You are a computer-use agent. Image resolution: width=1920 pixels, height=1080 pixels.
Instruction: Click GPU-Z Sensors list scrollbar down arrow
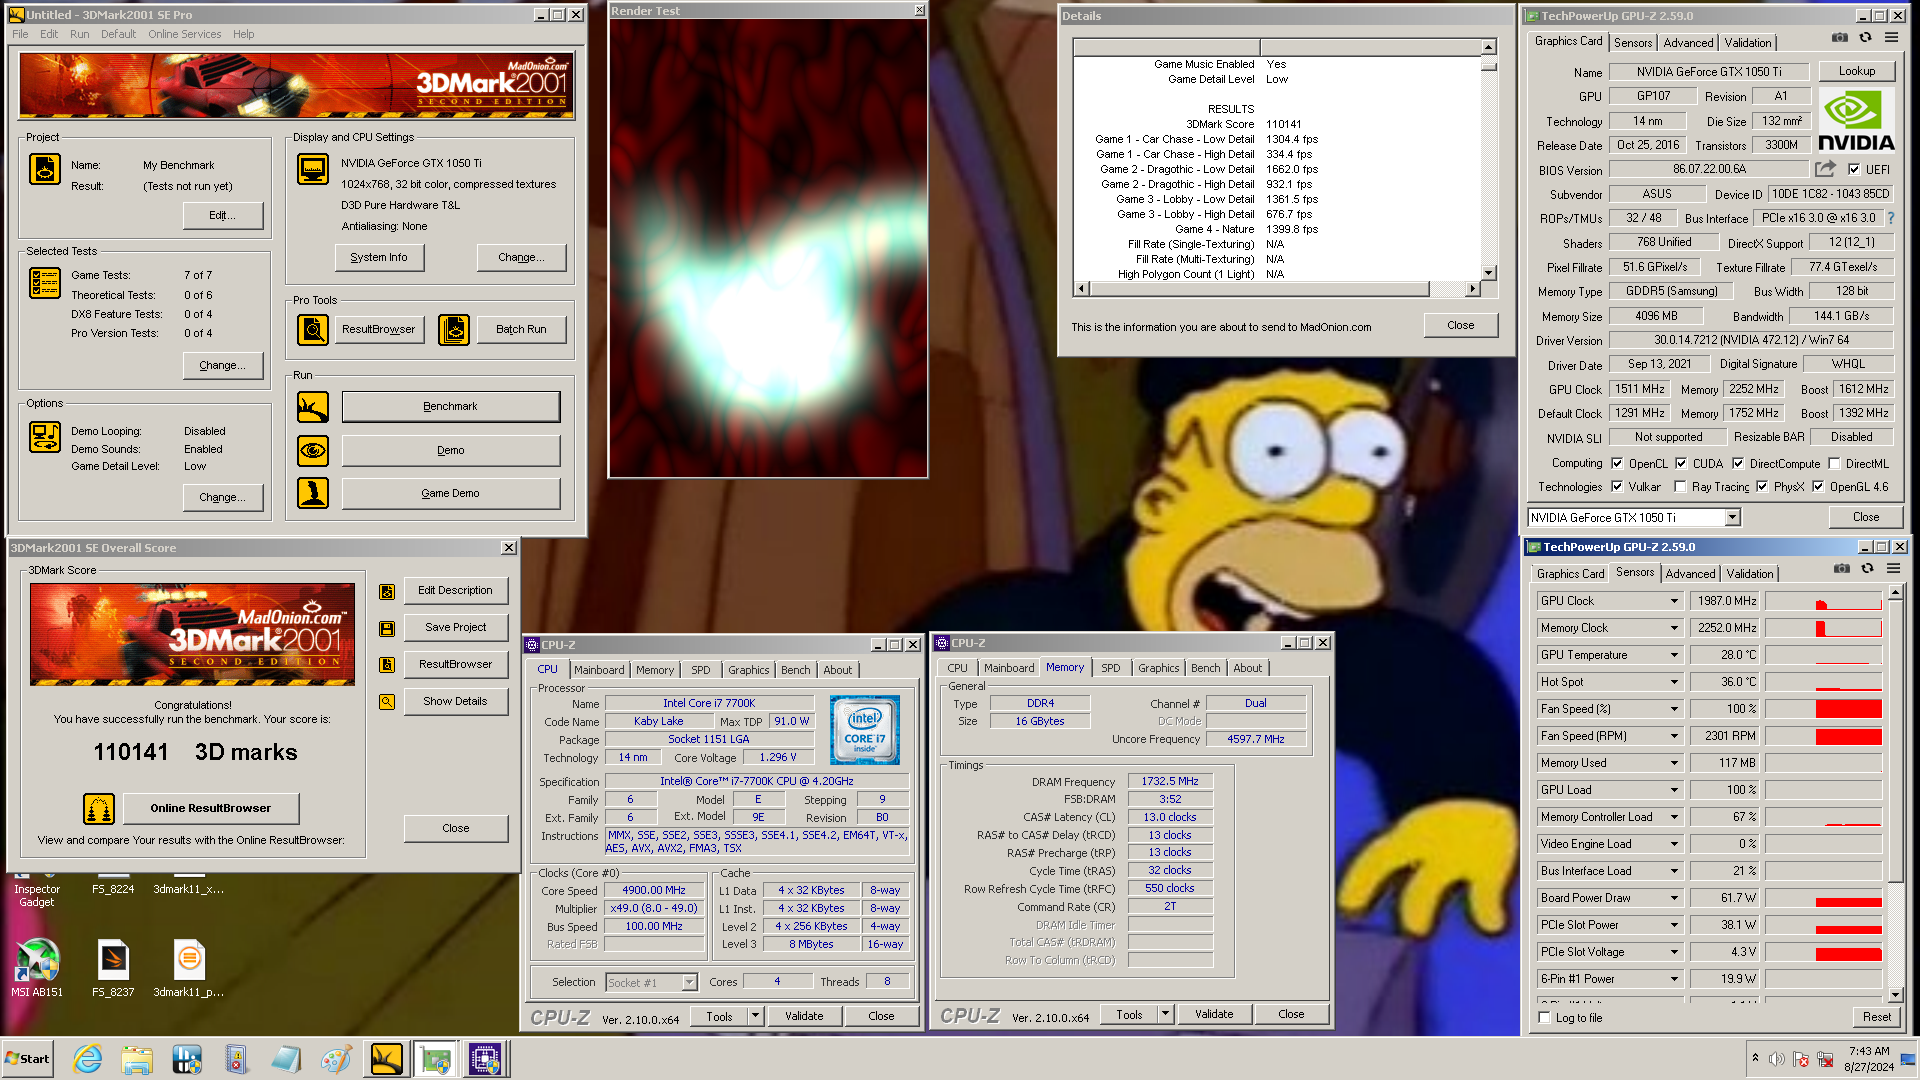coord(1895,995)
